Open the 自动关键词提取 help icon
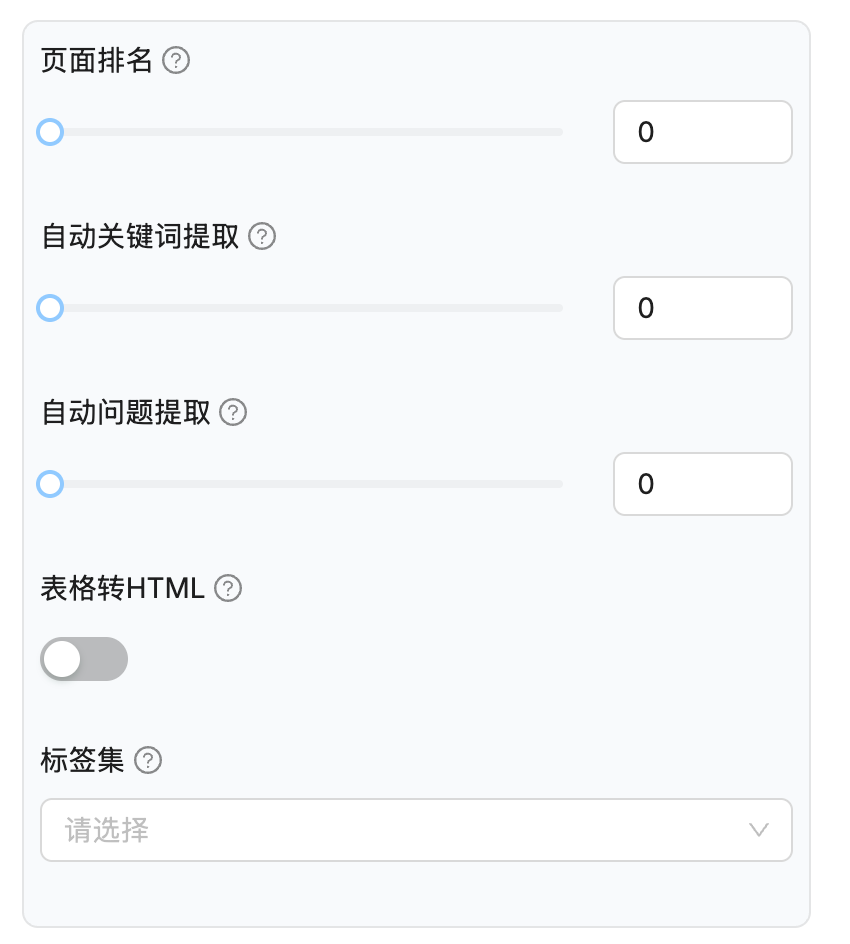 pyautogui.click(x=261, y=237)
